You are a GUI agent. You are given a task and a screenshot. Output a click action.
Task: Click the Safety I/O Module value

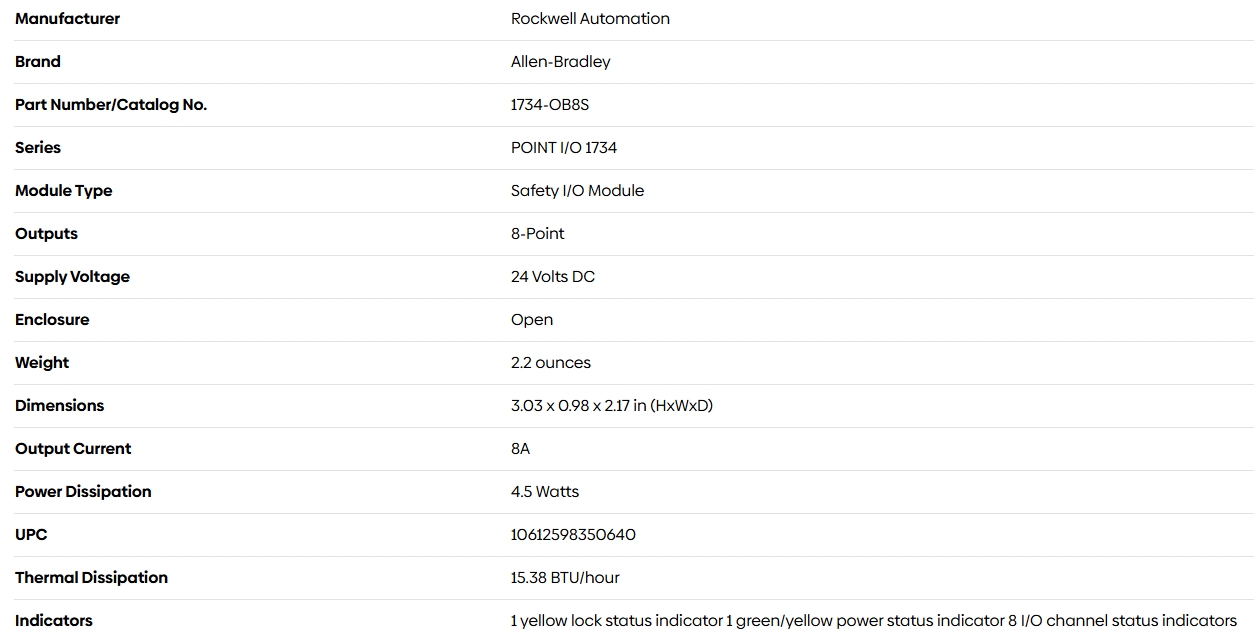577,190
